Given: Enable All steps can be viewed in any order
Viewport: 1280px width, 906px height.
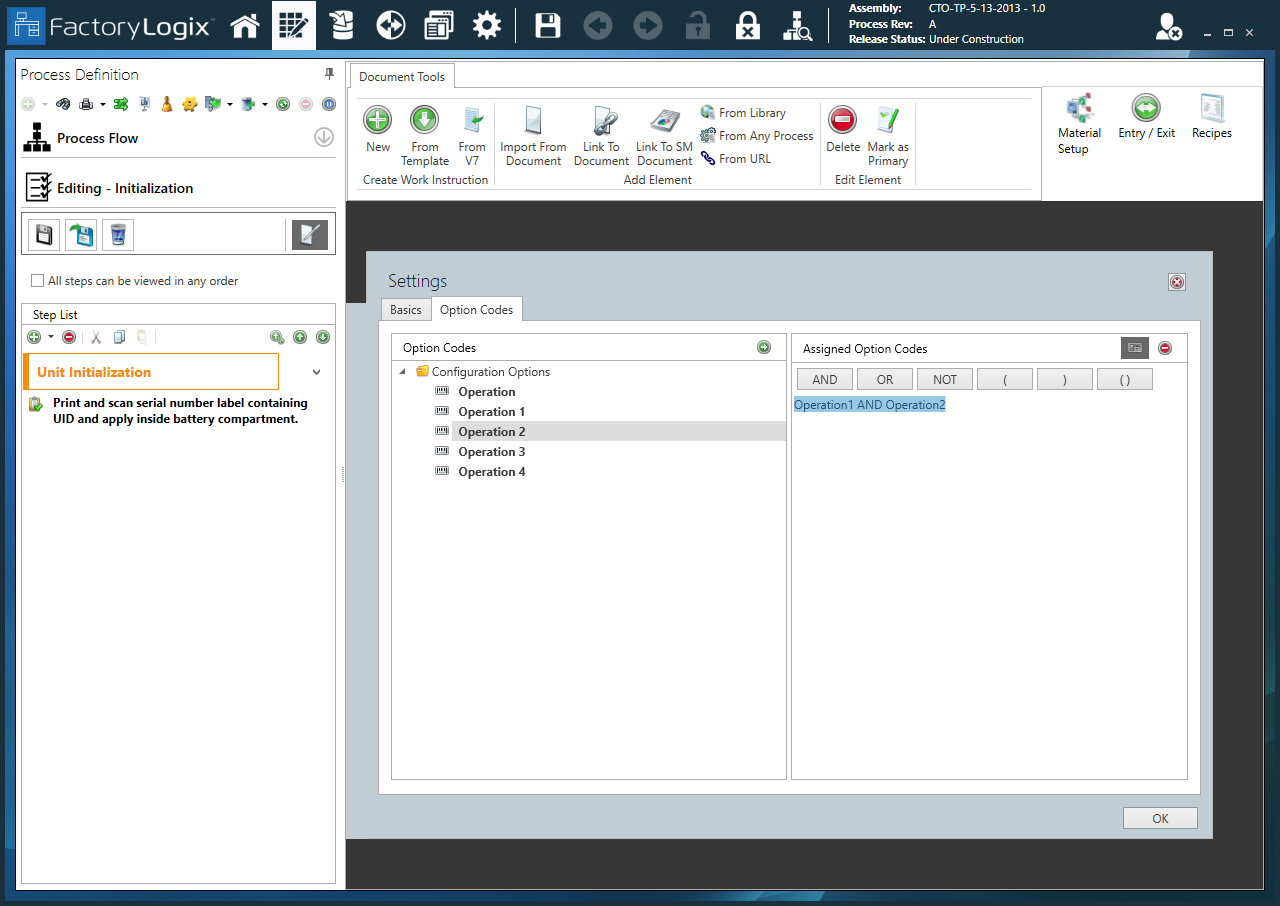Looking at the screenshot, I should (38, 281).
